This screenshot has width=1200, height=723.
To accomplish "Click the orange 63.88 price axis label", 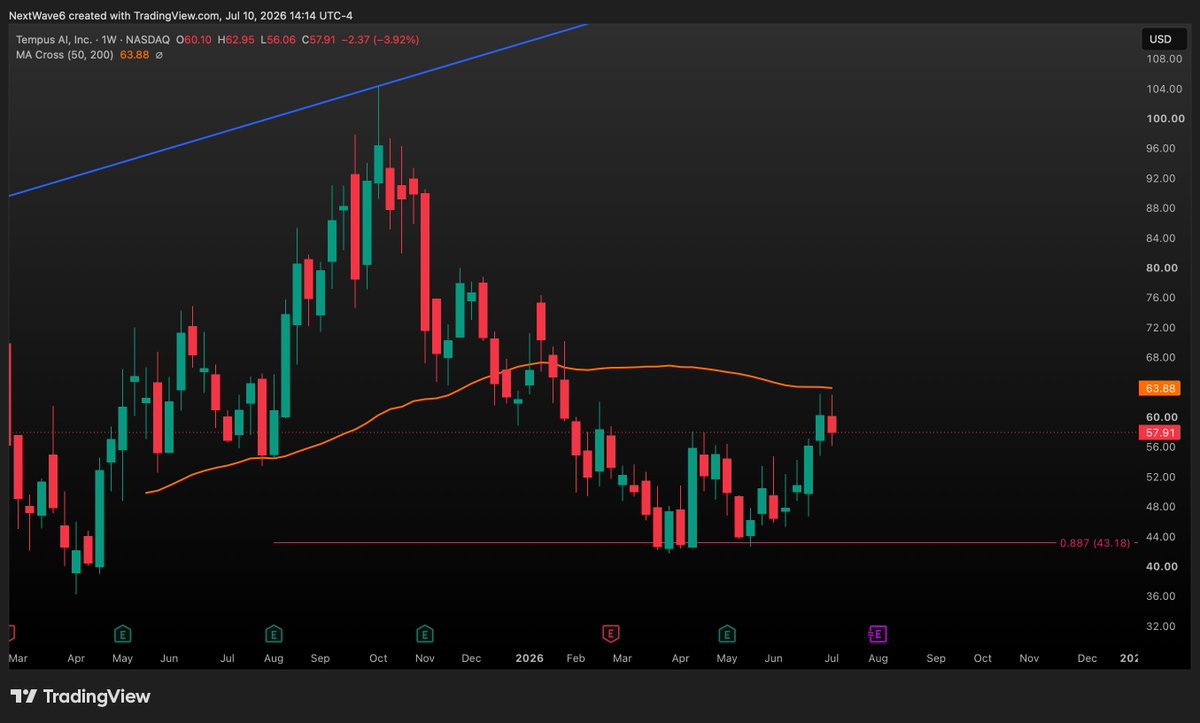I will 1159,388.
